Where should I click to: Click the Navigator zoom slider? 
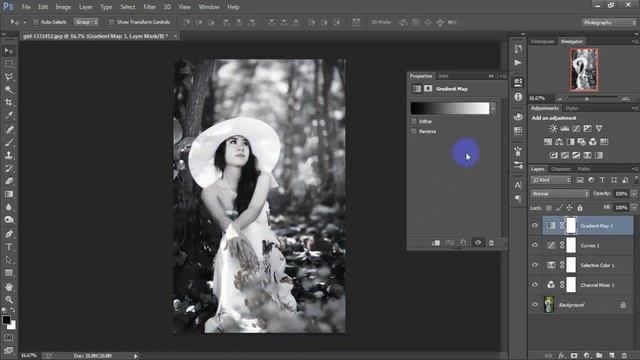point(587,99)
